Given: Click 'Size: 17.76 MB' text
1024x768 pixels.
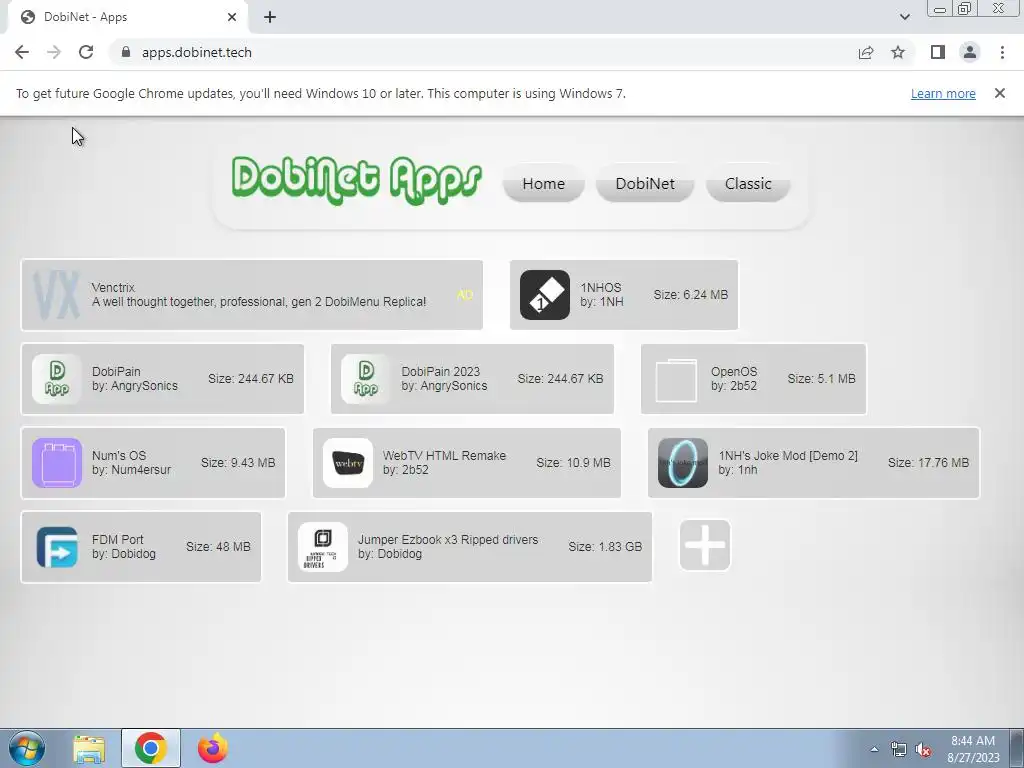Looking at the screenshot, I should 928,462.
